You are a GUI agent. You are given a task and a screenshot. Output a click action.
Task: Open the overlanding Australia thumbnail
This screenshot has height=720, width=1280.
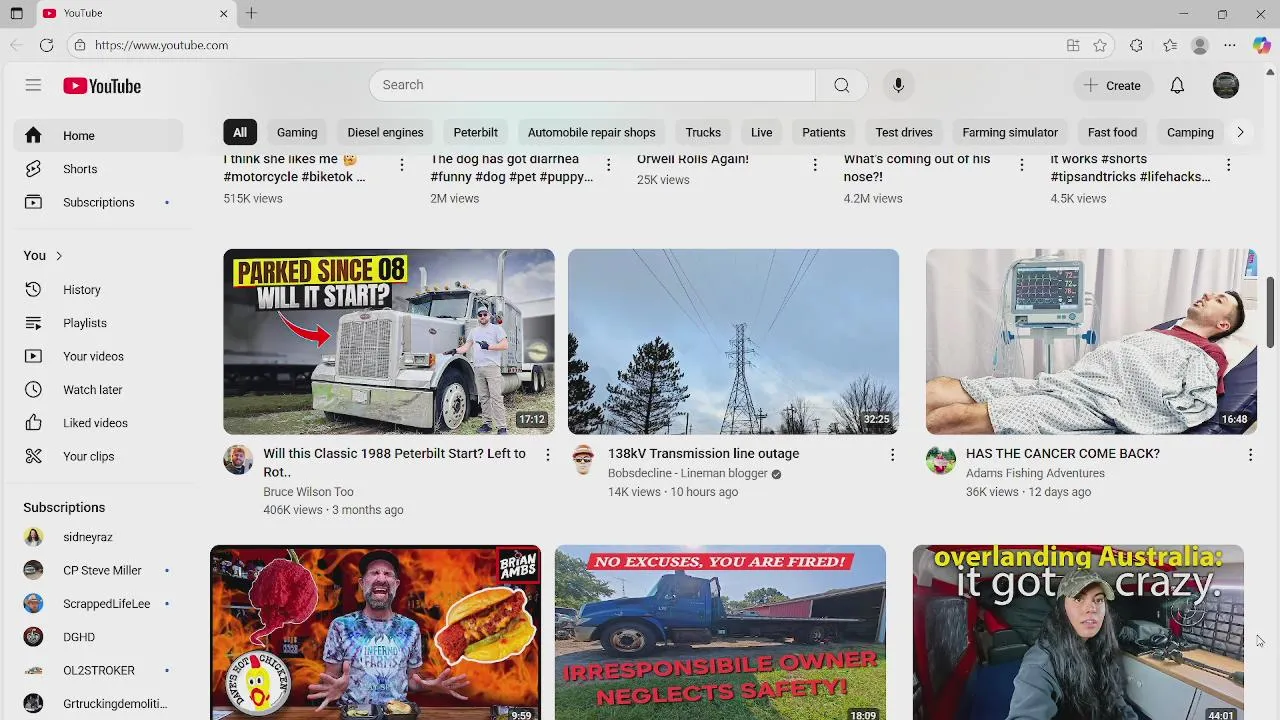(x=1078, y=632)
